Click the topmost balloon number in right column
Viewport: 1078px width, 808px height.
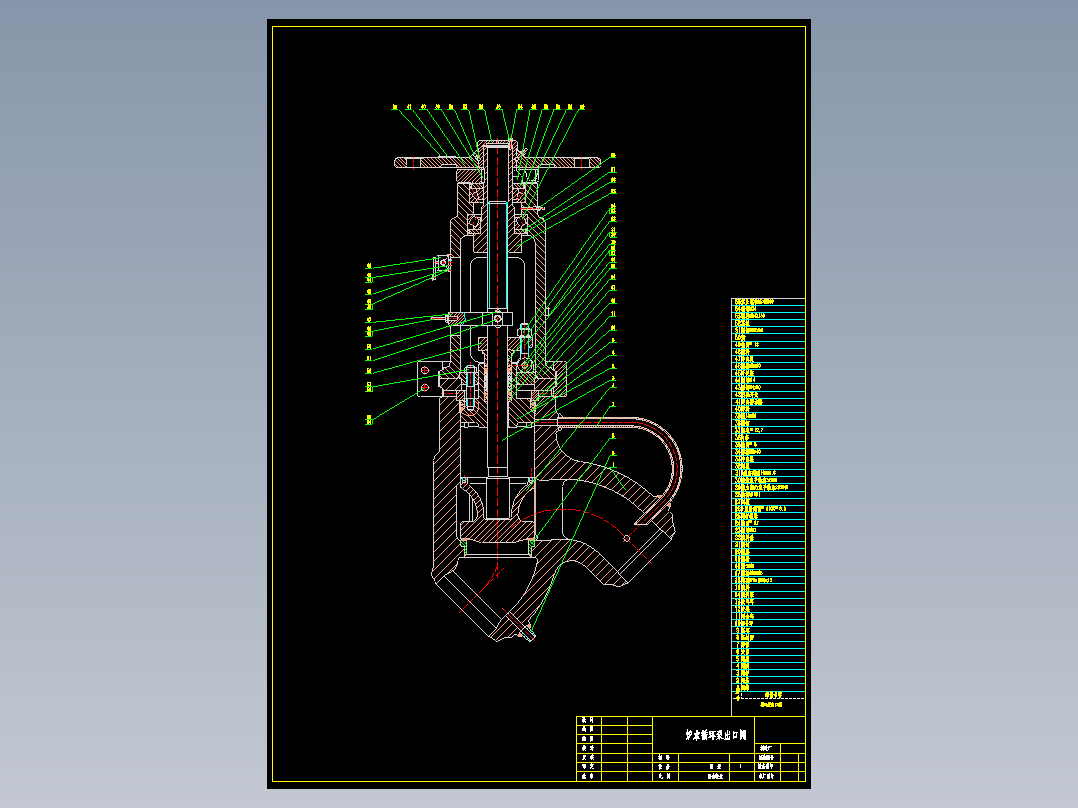(613, 156)
